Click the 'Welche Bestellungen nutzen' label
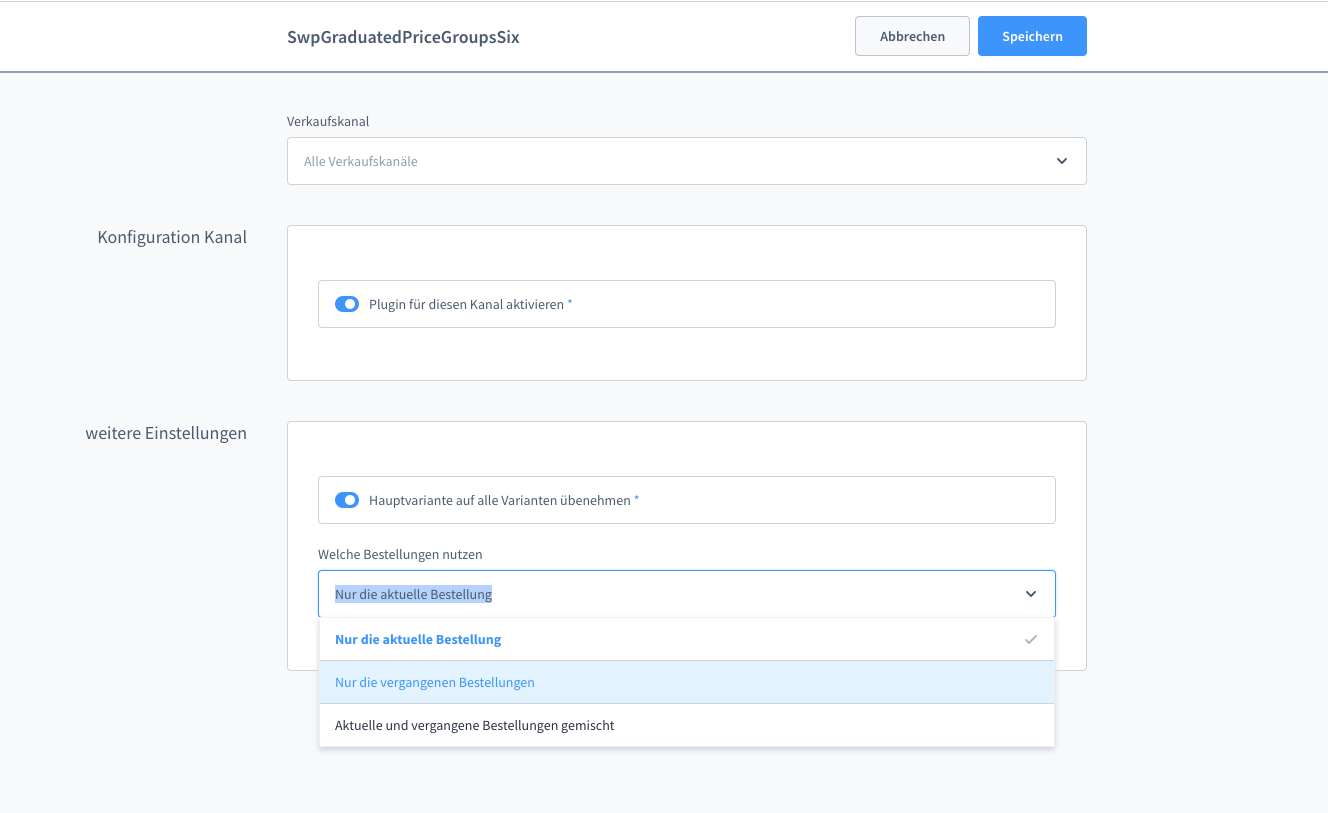 coord(401,554)
